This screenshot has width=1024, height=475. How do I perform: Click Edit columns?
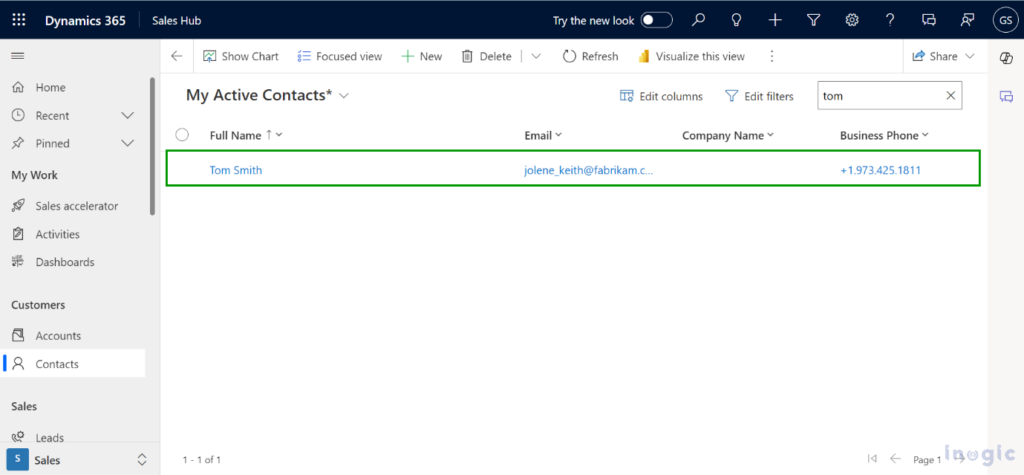coord(661,96)
